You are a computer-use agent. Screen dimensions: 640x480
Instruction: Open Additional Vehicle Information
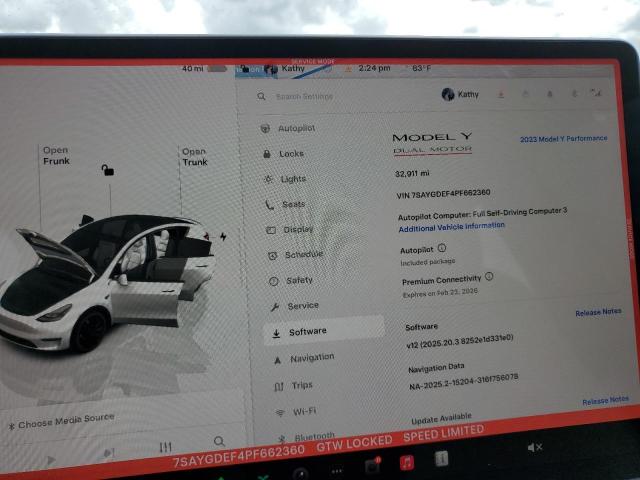451,227
